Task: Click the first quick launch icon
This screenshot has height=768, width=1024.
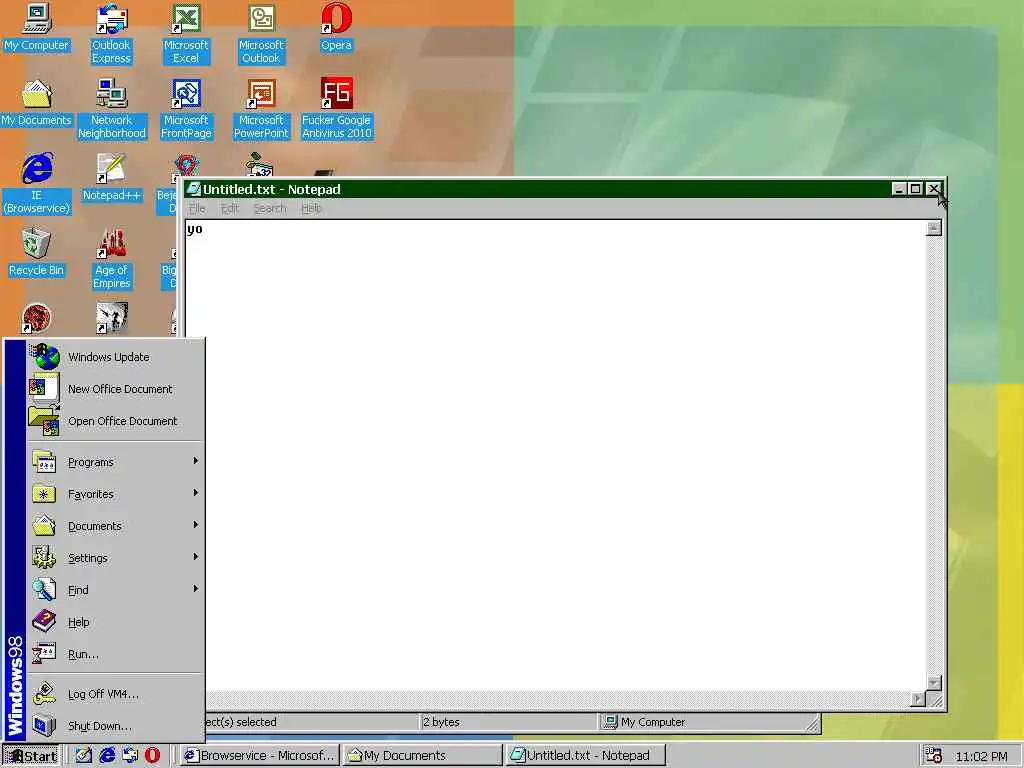Action: point(84,756)
